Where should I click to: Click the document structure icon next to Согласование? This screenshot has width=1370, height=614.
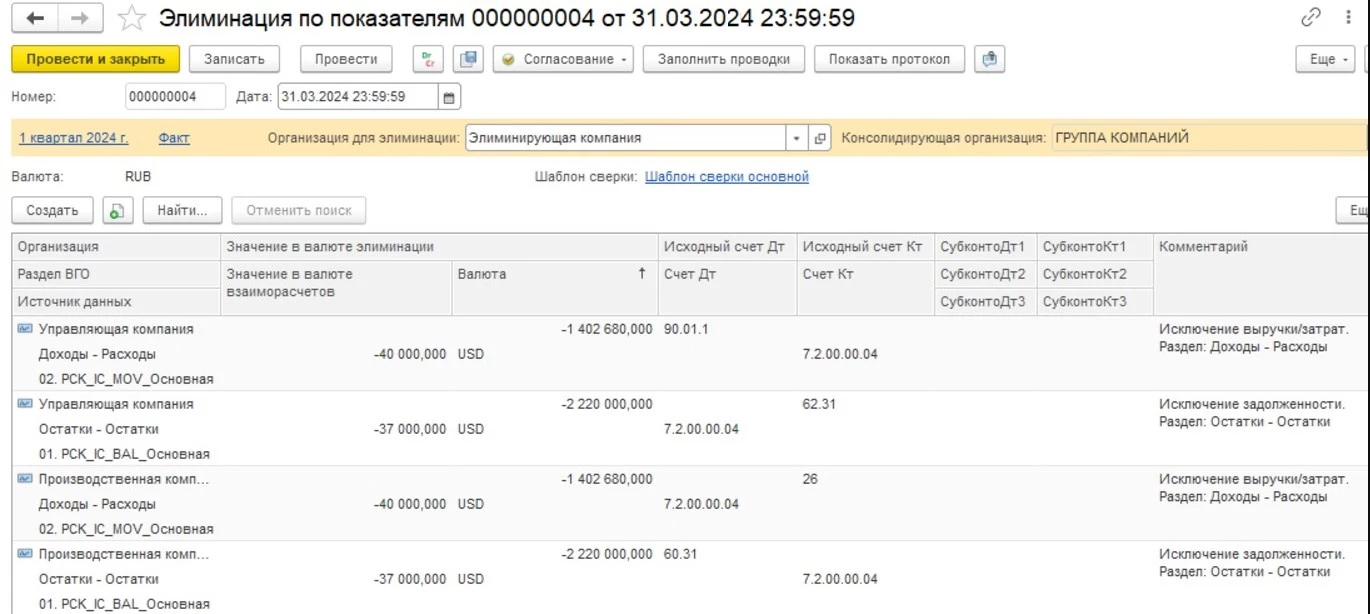[x=468, y=59]
